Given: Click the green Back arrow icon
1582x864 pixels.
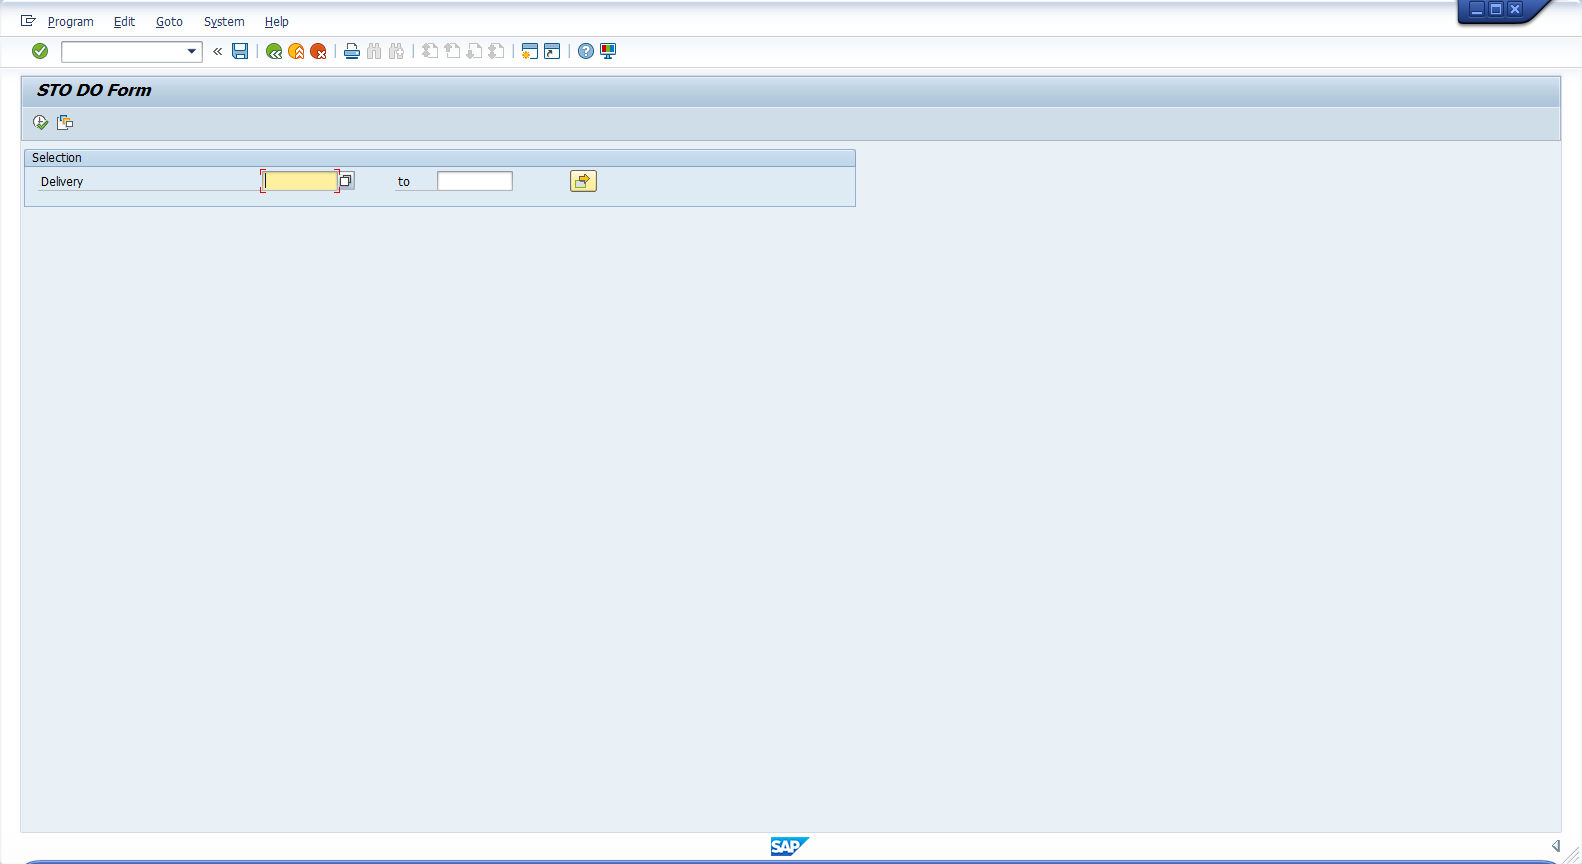Looking at the screenshot, I should [x=274, y=51].
